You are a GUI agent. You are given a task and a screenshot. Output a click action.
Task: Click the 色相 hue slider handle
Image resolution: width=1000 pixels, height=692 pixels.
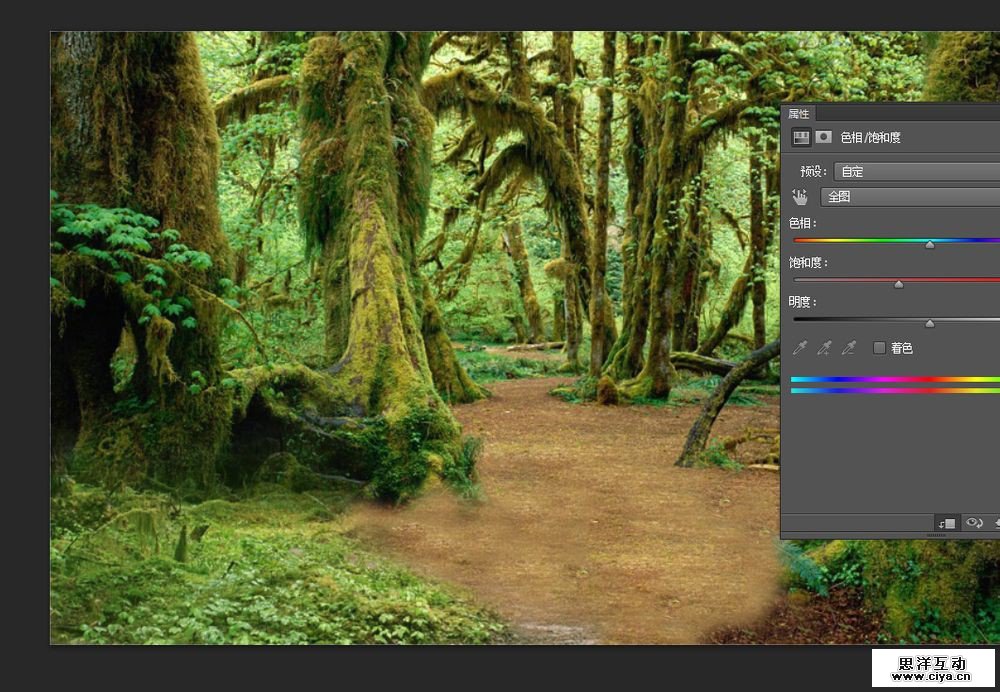pos(930,244)
